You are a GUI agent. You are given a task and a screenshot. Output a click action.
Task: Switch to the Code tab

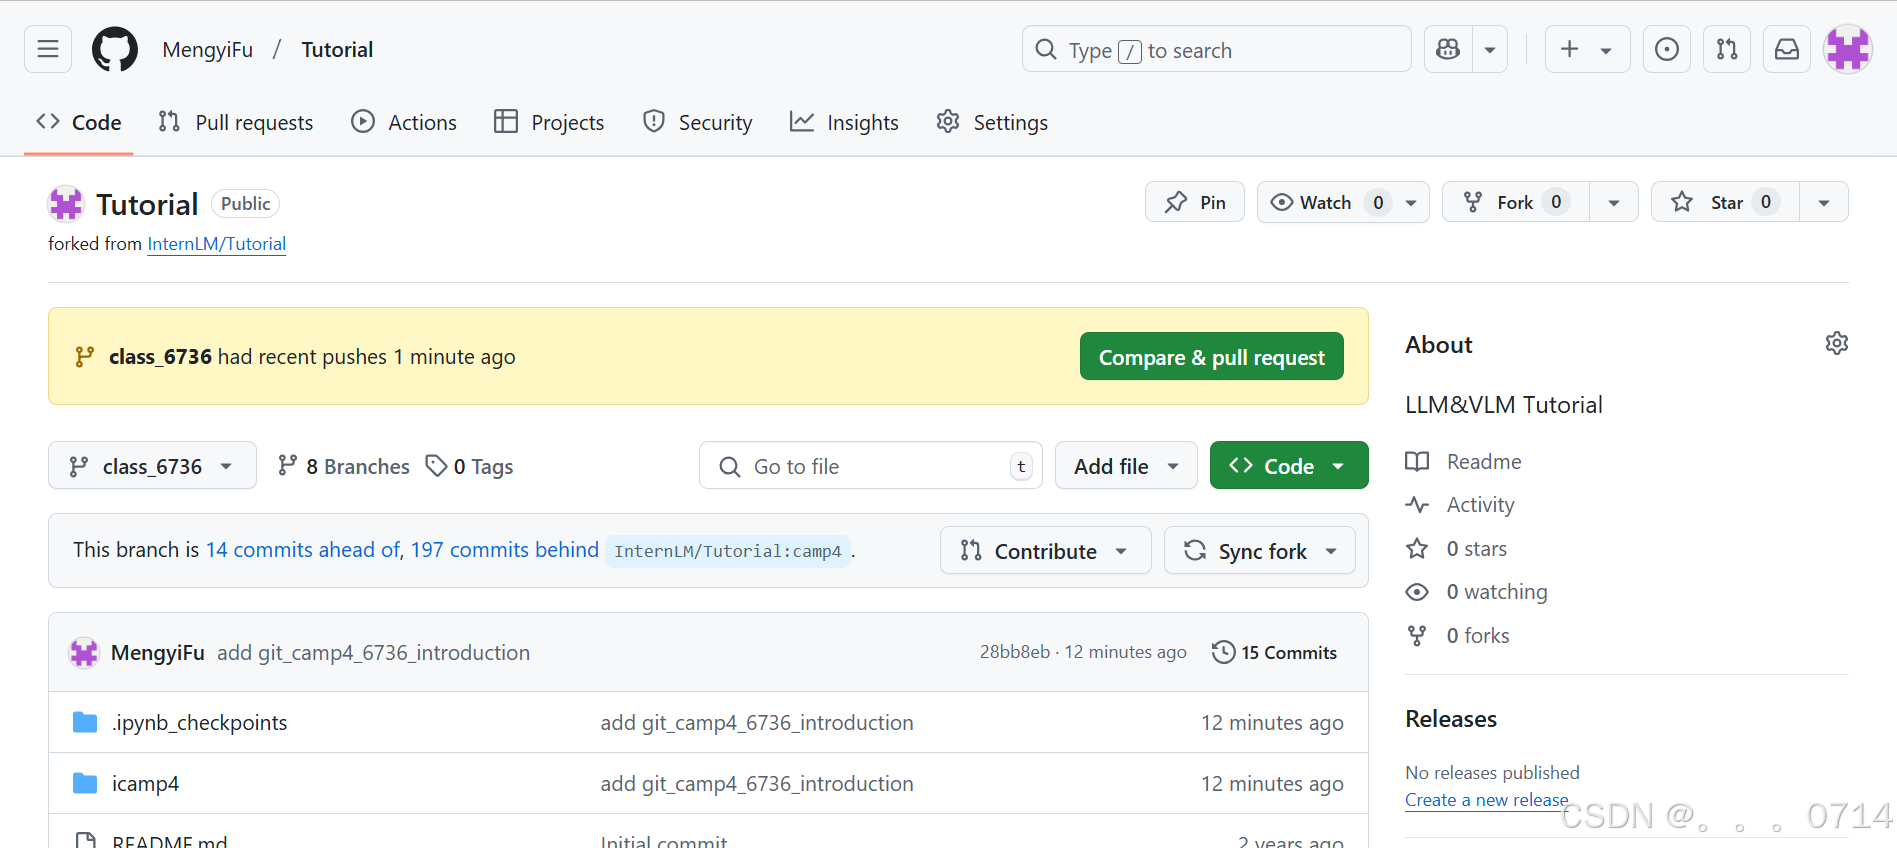pos(79,122)
